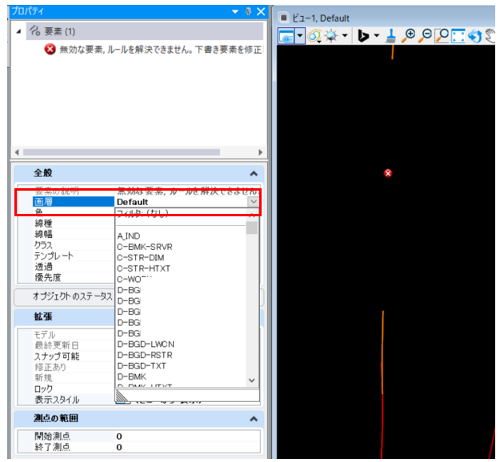Collapse the 全般 section
Image resolution: width=500 pixels, height=462 pixels.
click(x=254, y=174)
